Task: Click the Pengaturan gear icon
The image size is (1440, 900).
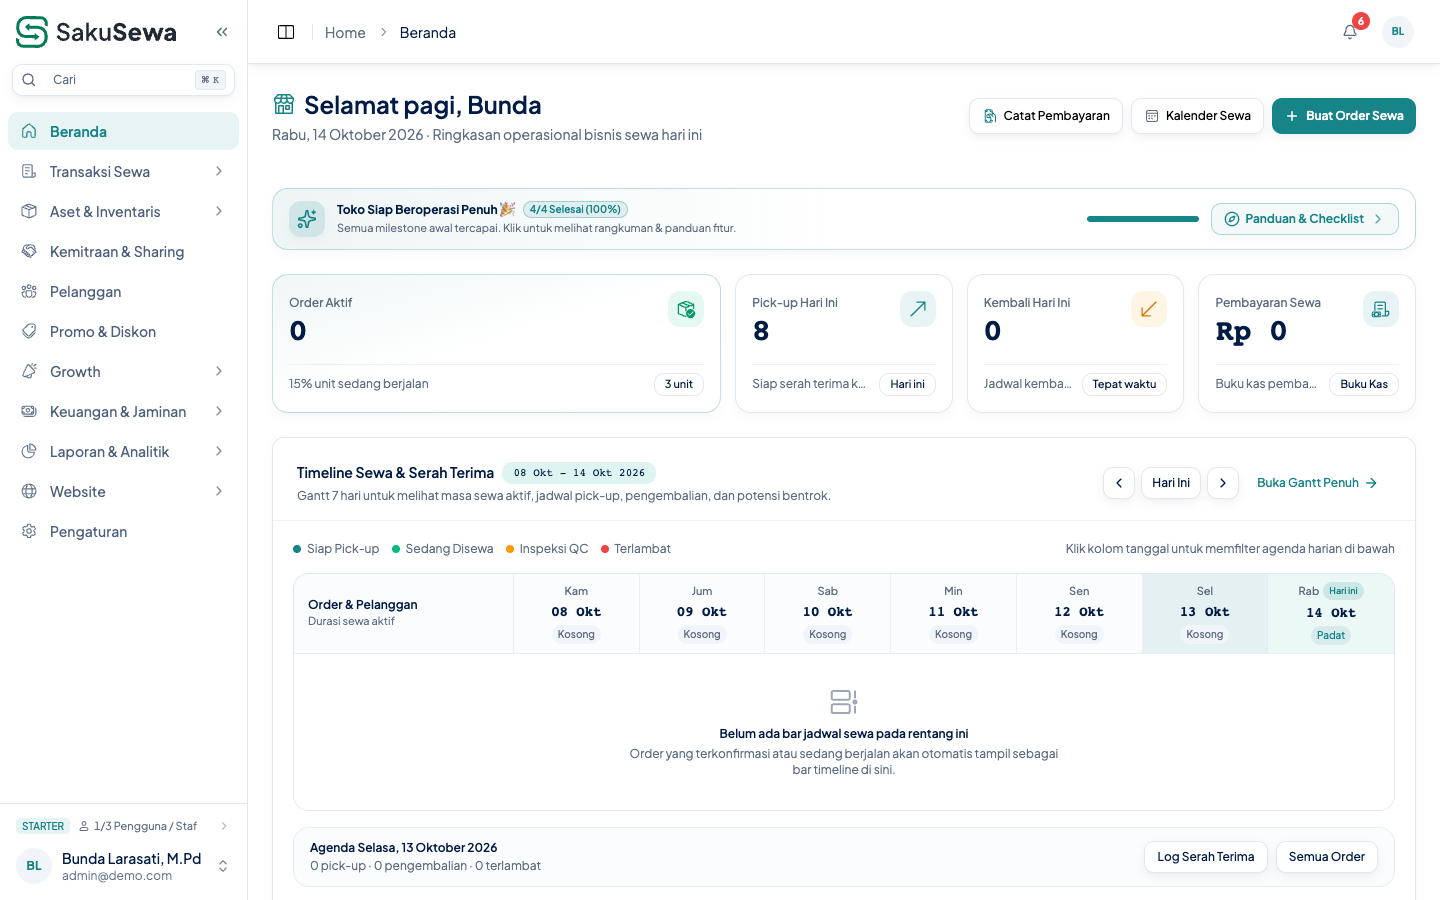Action: 29,531
